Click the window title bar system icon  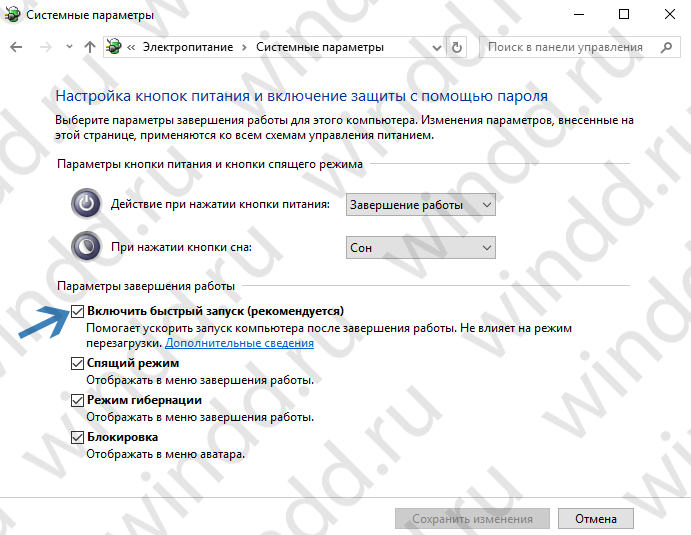(12, 14)
